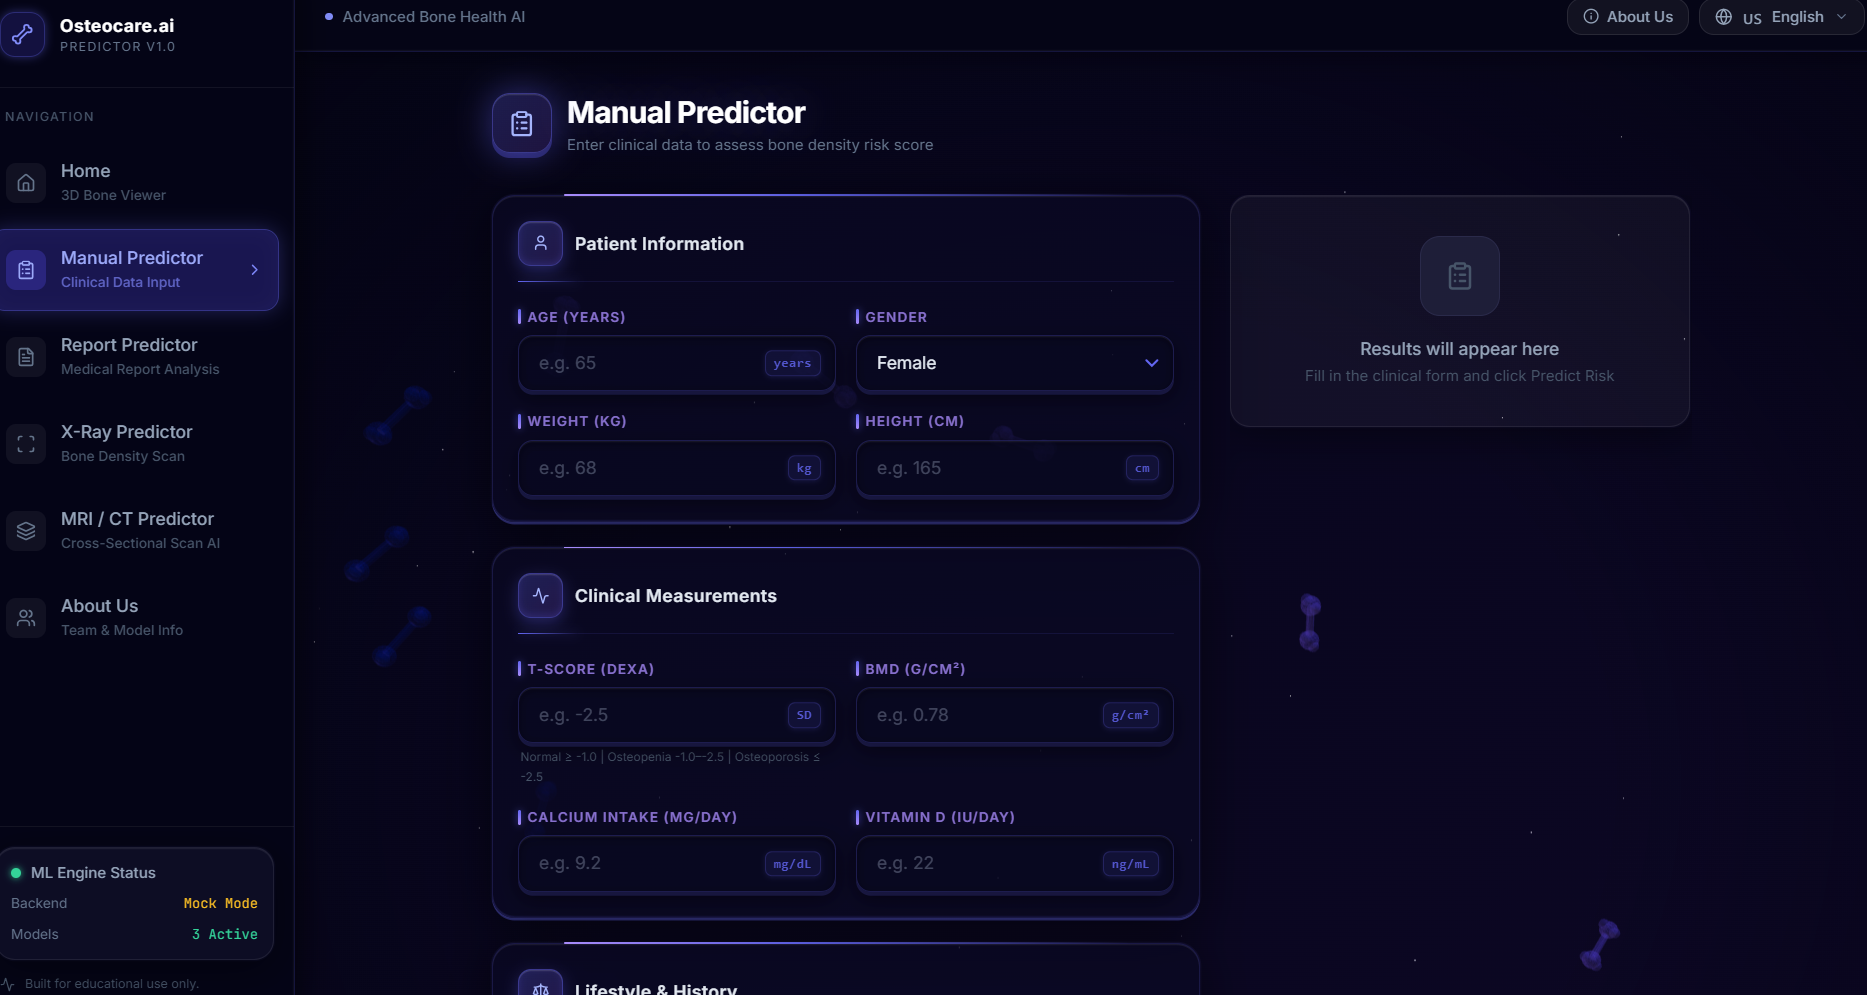This screenshot has width=1867, height=995.
Task: Click the T-score range hint text
Action: tap(670, 767)
